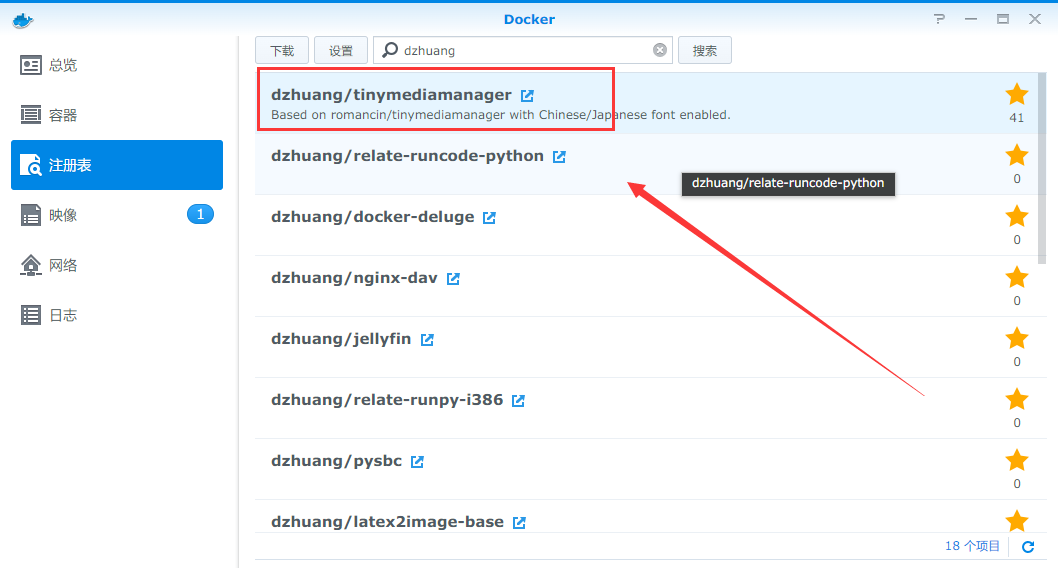Screen dimensions: 1058x568
Task: Refresh the registry results list
Action: click(1028, 546)
